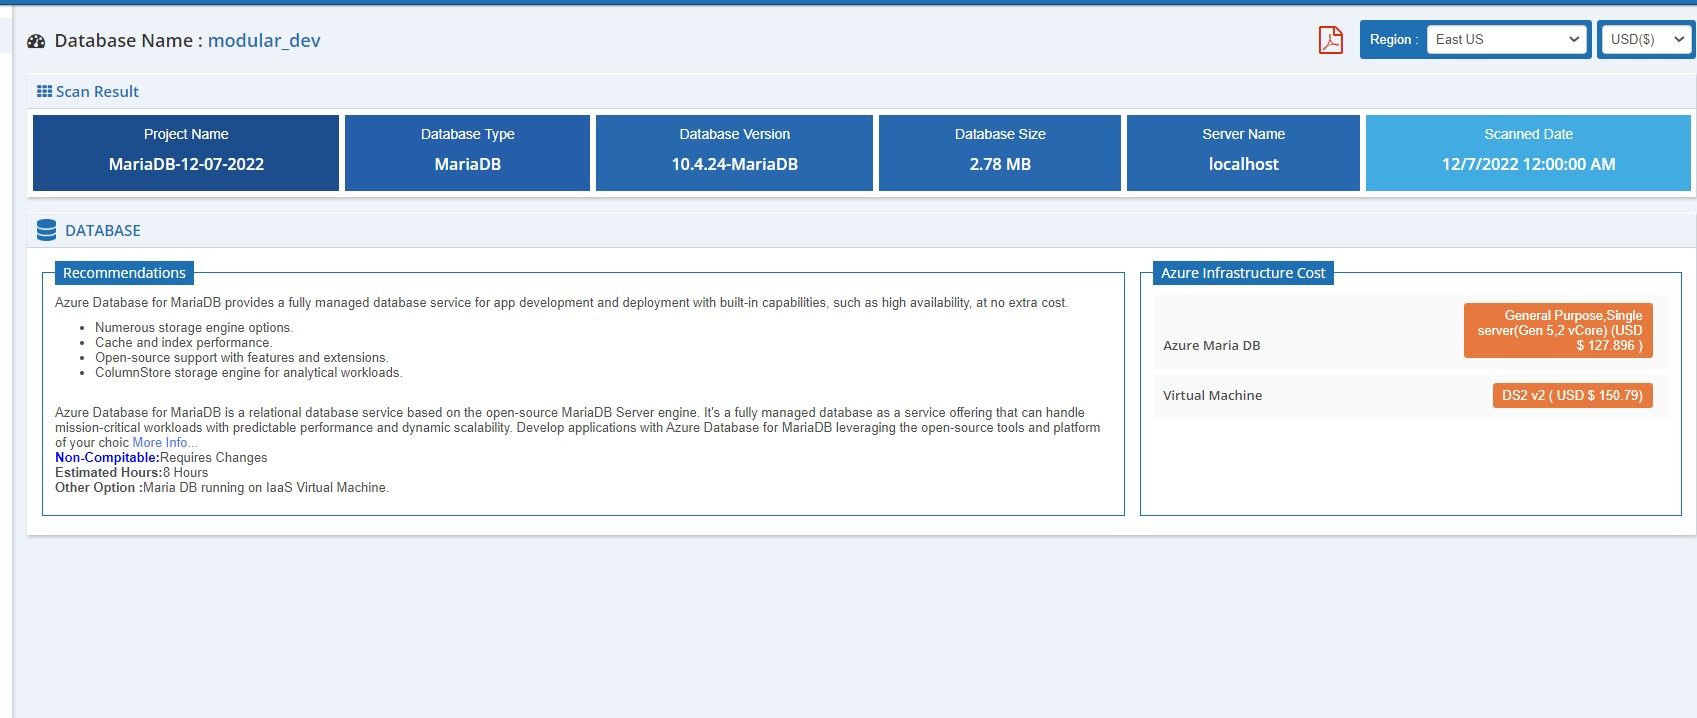Viewport: 1697px width, 718px height.
Task: Click the Azure Infrastructure Cost section label
Action: (1243, 273)
